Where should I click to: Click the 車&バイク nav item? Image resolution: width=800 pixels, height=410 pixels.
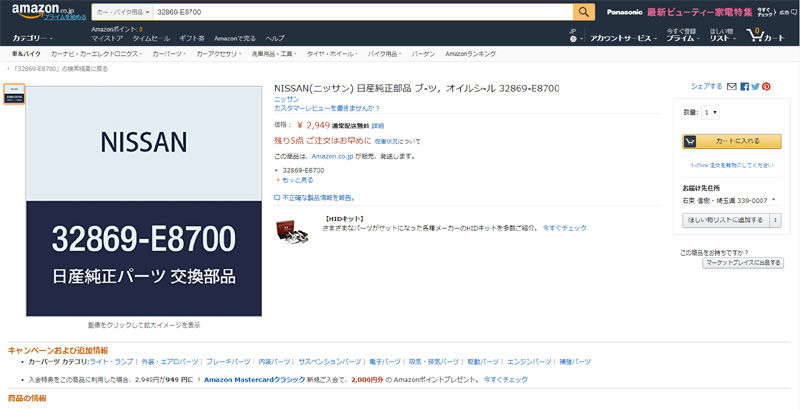coord(26,54)
